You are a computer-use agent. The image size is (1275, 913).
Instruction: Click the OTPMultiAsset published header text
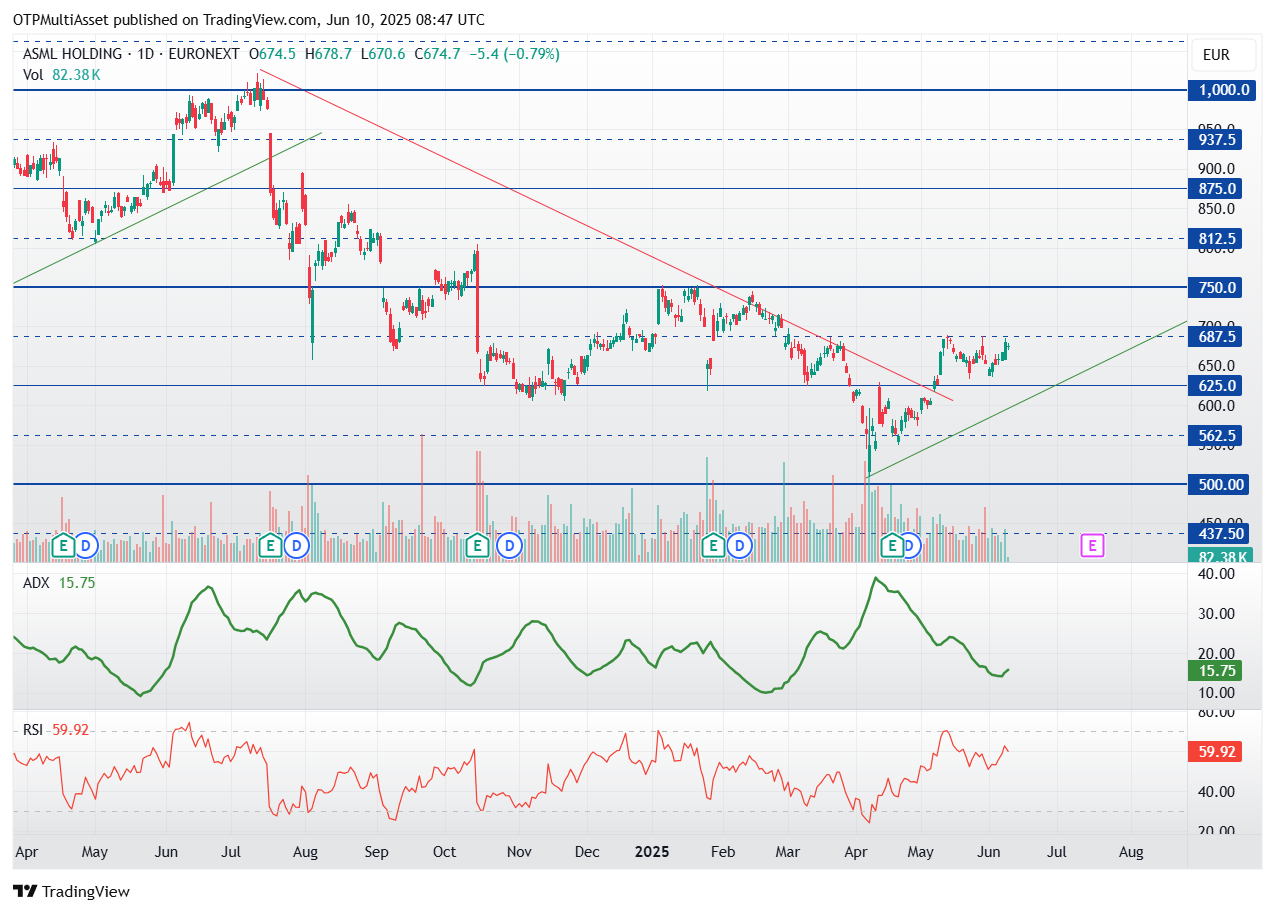249,19
